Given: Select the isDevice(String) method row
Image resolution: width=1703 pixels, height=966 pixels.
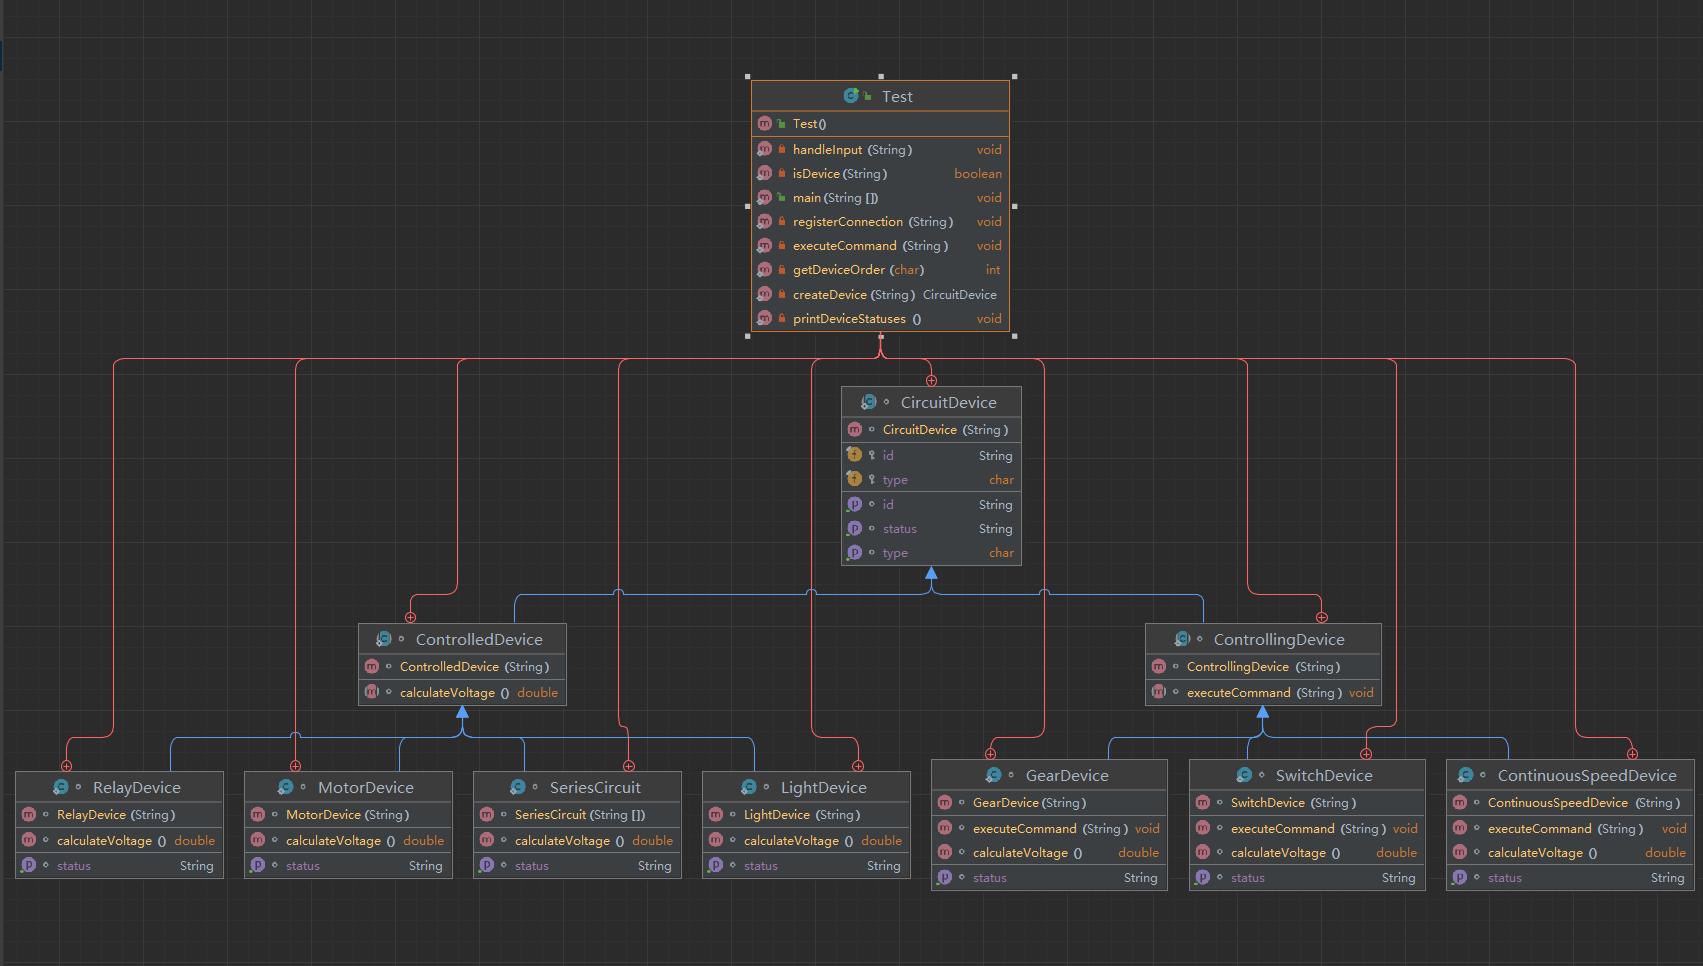Looking at the screenshot, I should pyautogui.click(x=880, y=173).
